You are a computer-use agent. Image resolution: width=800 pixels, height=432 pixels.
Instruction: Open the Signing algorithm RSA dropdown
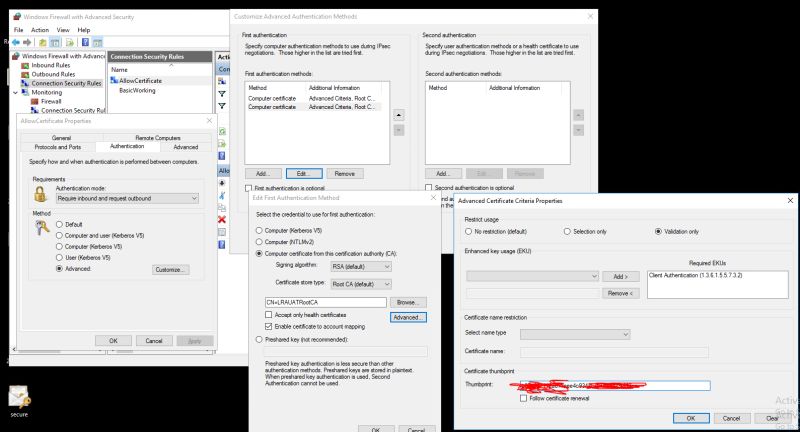click(x=361, y=267)
